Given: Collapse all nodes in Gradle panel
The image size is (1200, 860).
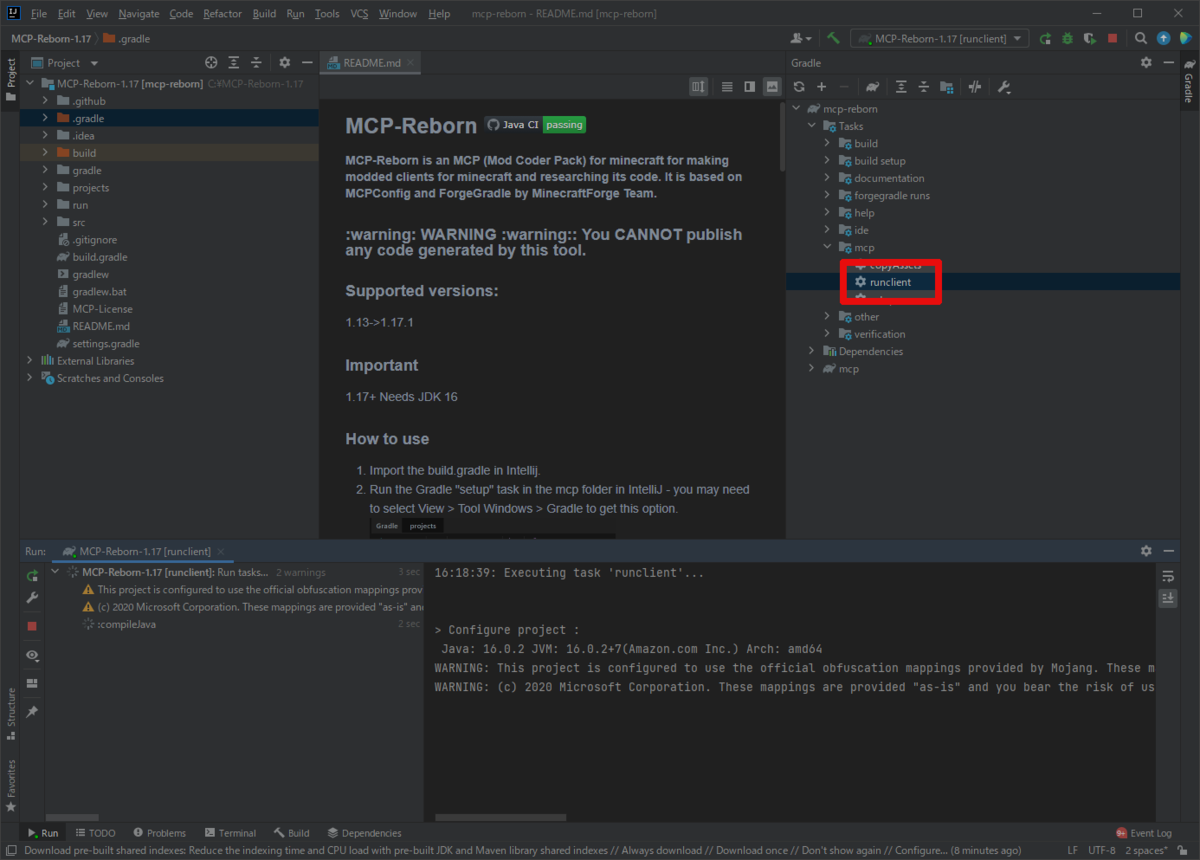Looking at the screenshot, I should [x=923, y=87].
